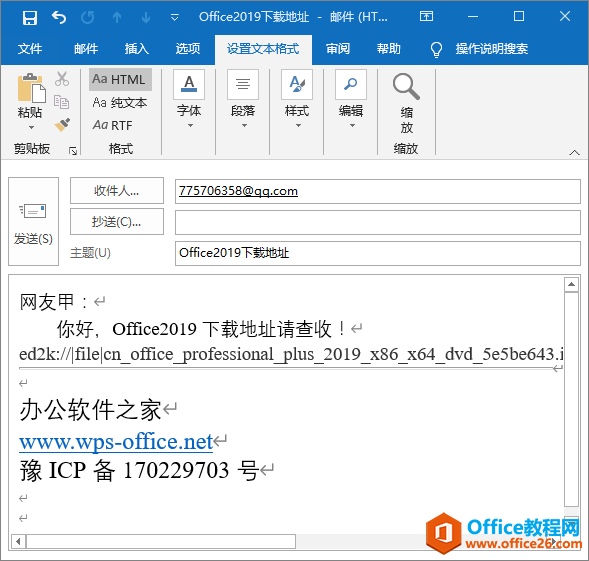Open the 样式 styles group

pos(297,85)
